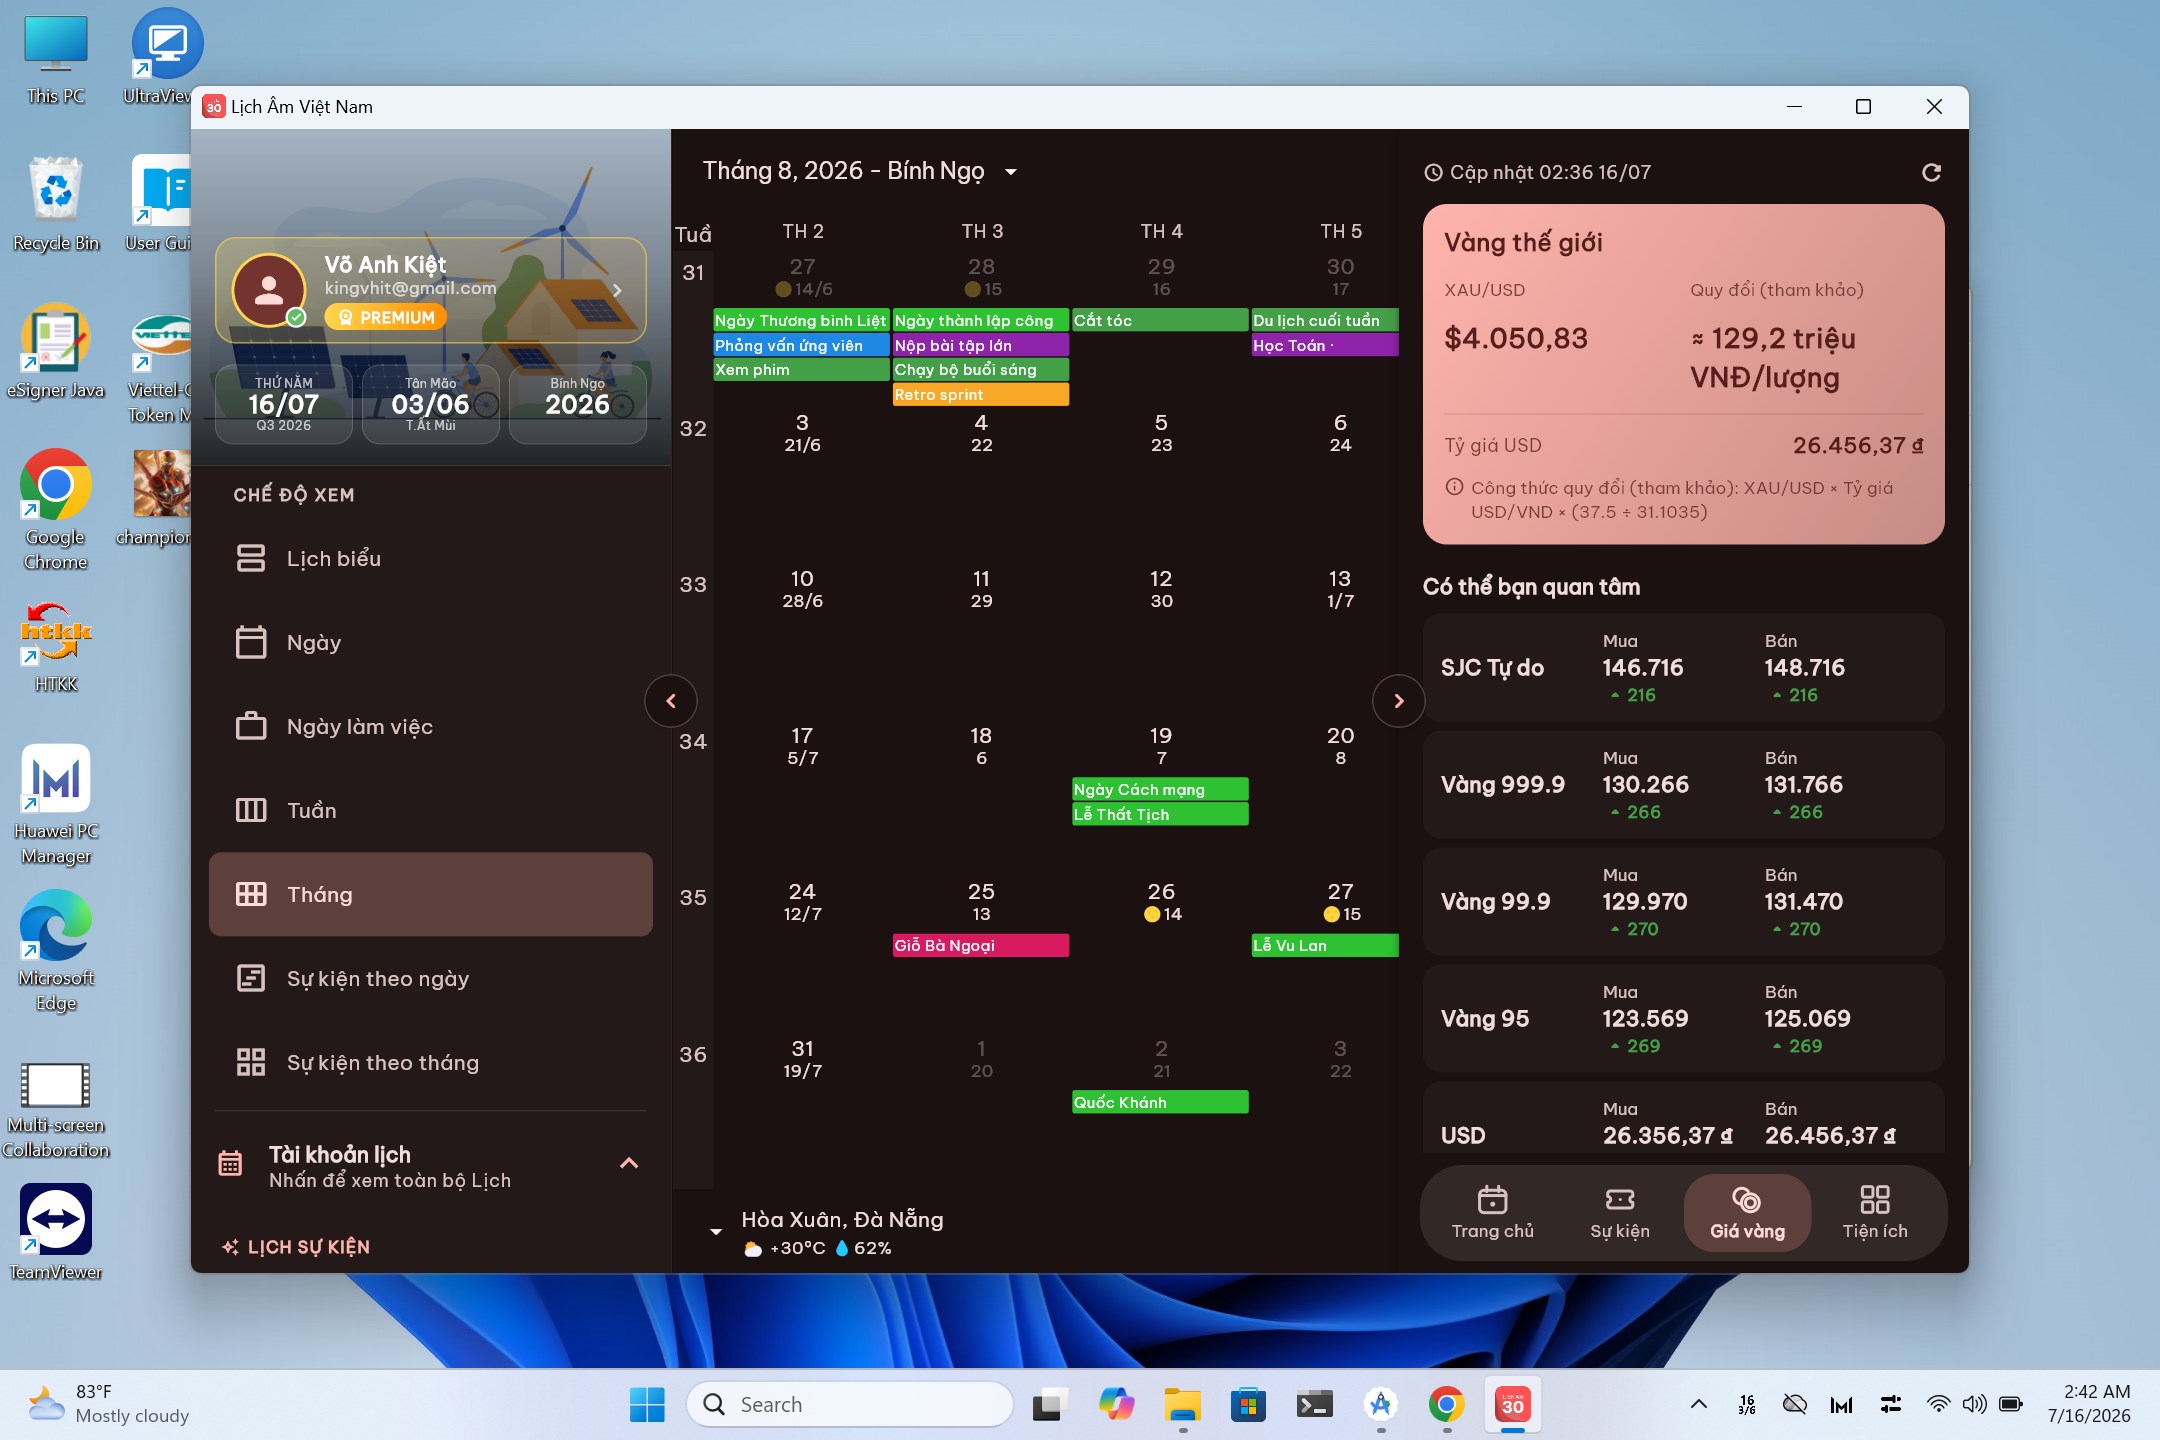
Task: Go to previous month arrow
Action: click(671, 701)
